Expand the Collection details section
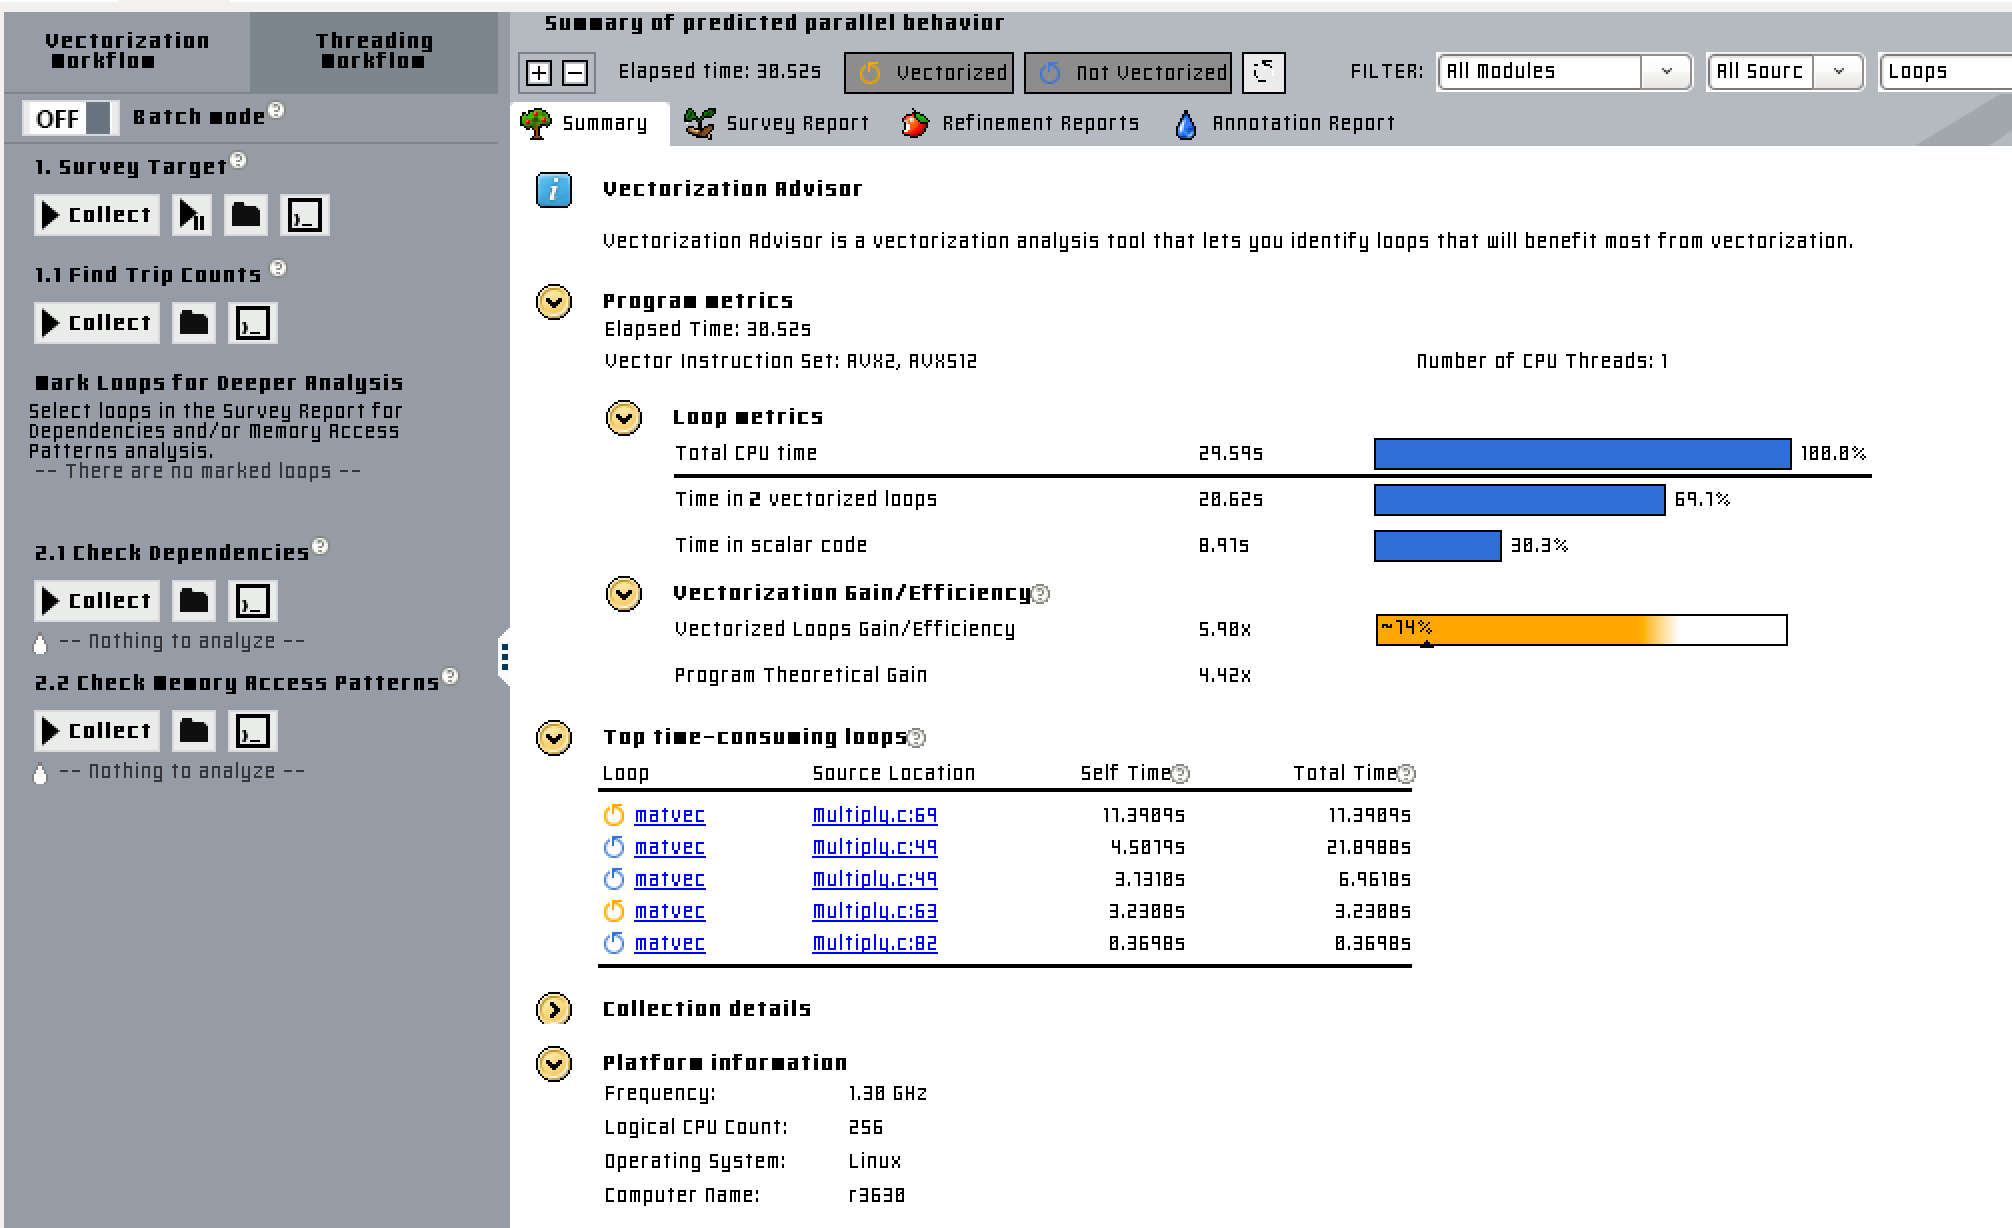Viewport: 2012px width, 1228px height. click(554, 1009)
